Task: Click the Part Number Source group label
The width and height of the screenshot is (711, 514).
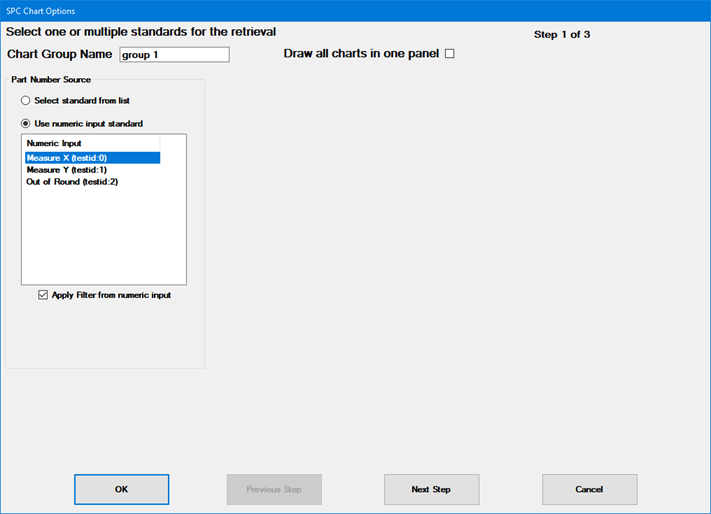Action: [x=51, y=80]
